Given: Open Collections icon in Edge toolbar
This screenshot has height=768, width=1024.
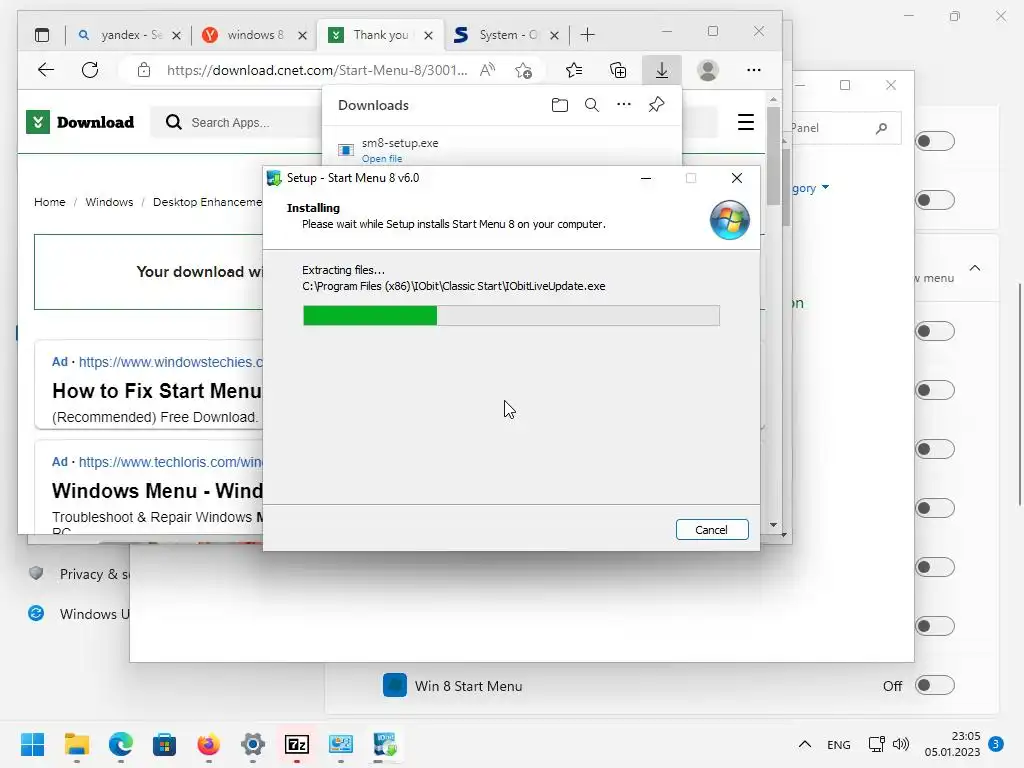Looking at the screenshot, I should (x=618, y=70).
